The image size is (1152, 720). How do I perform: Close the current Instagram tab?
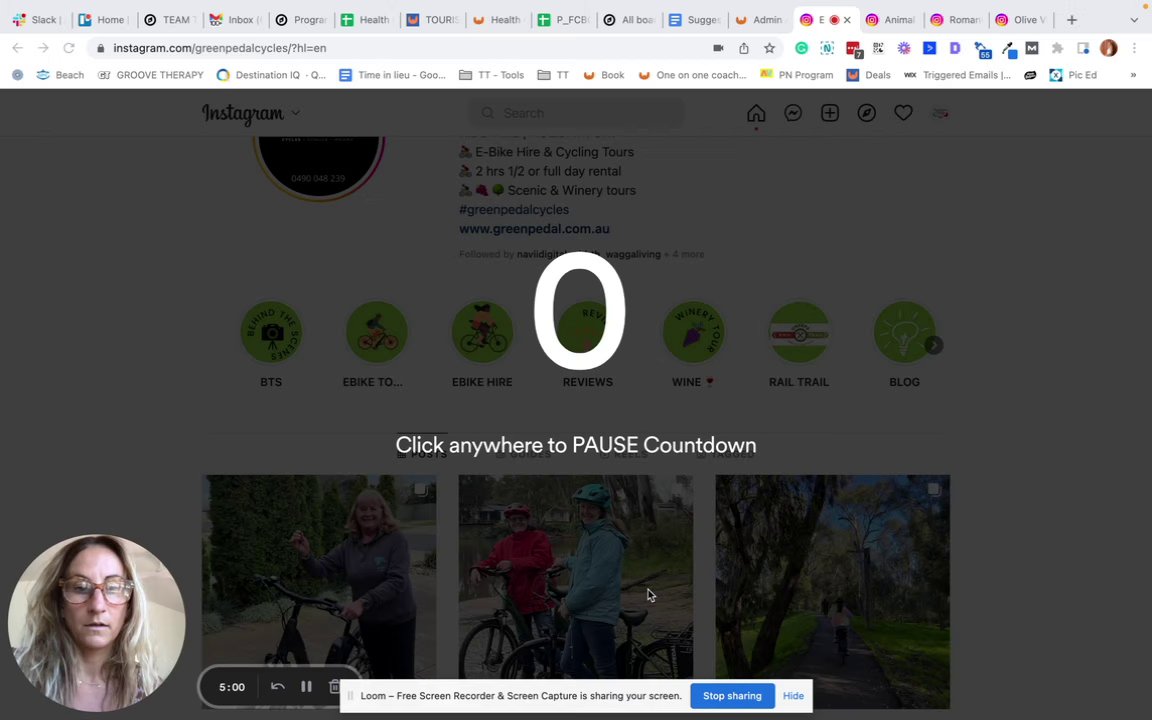847,20
